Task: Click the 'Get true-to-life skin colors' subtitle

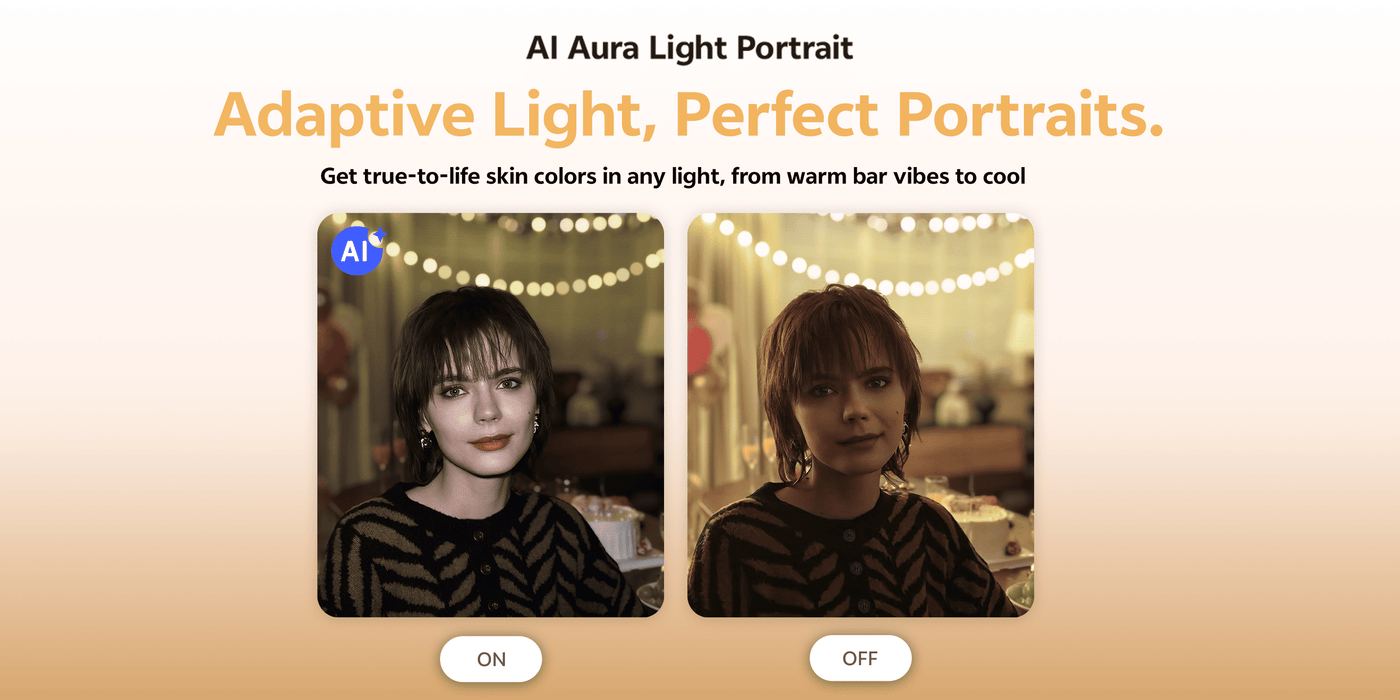Action: pyautogui.click(x=673, y=177)
